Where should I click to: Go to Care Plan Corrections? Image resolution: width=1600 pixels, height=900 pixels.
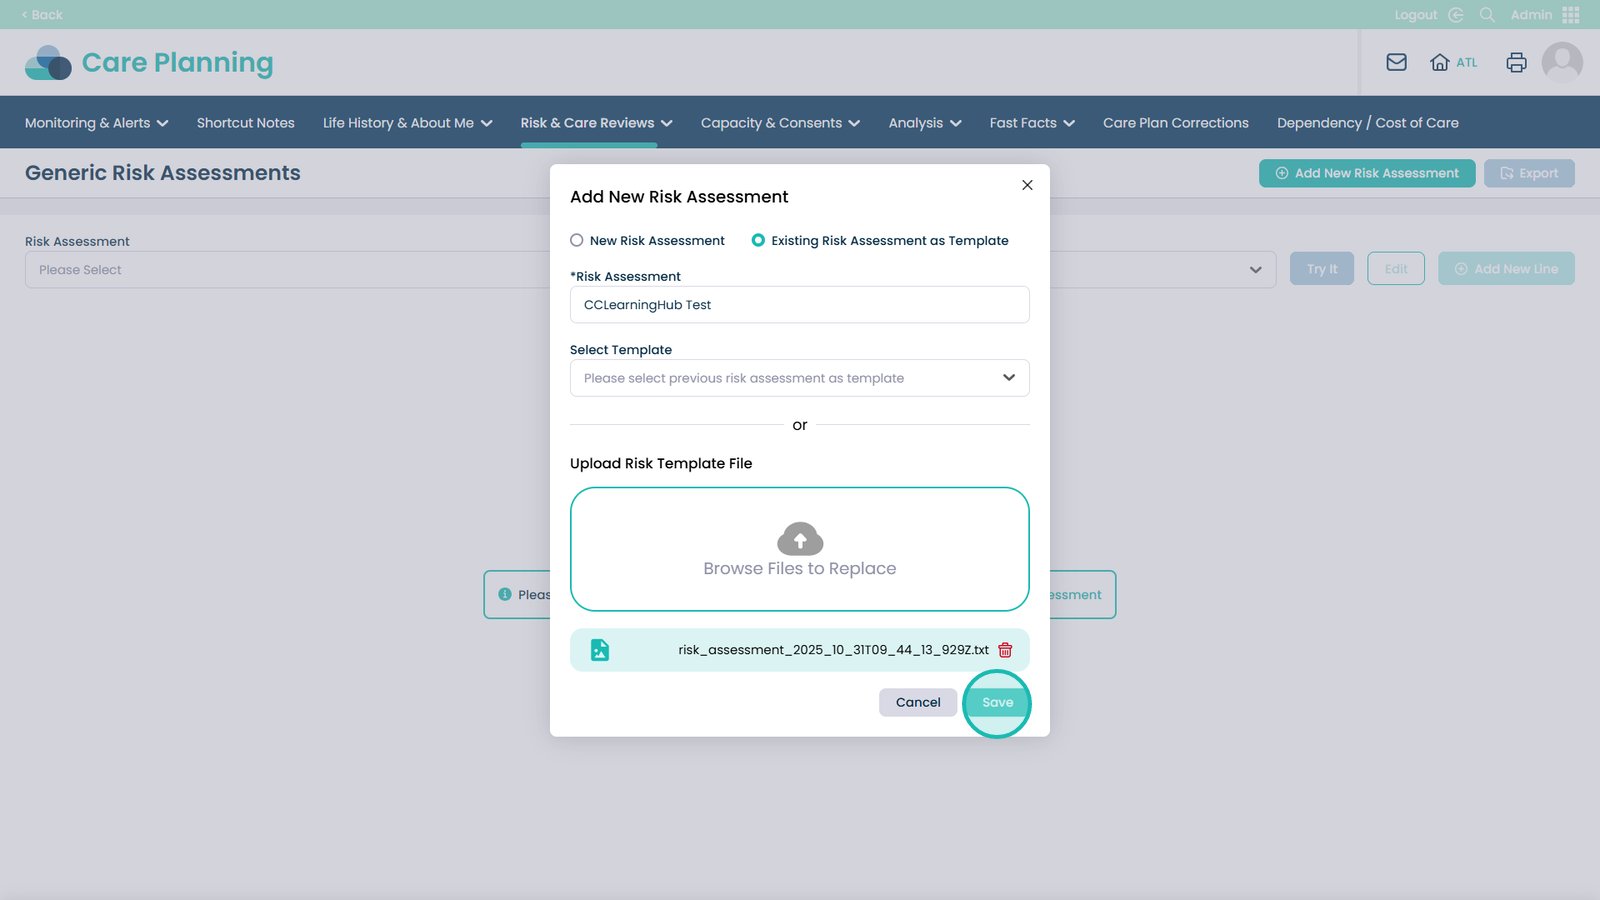coord(1175,123)
